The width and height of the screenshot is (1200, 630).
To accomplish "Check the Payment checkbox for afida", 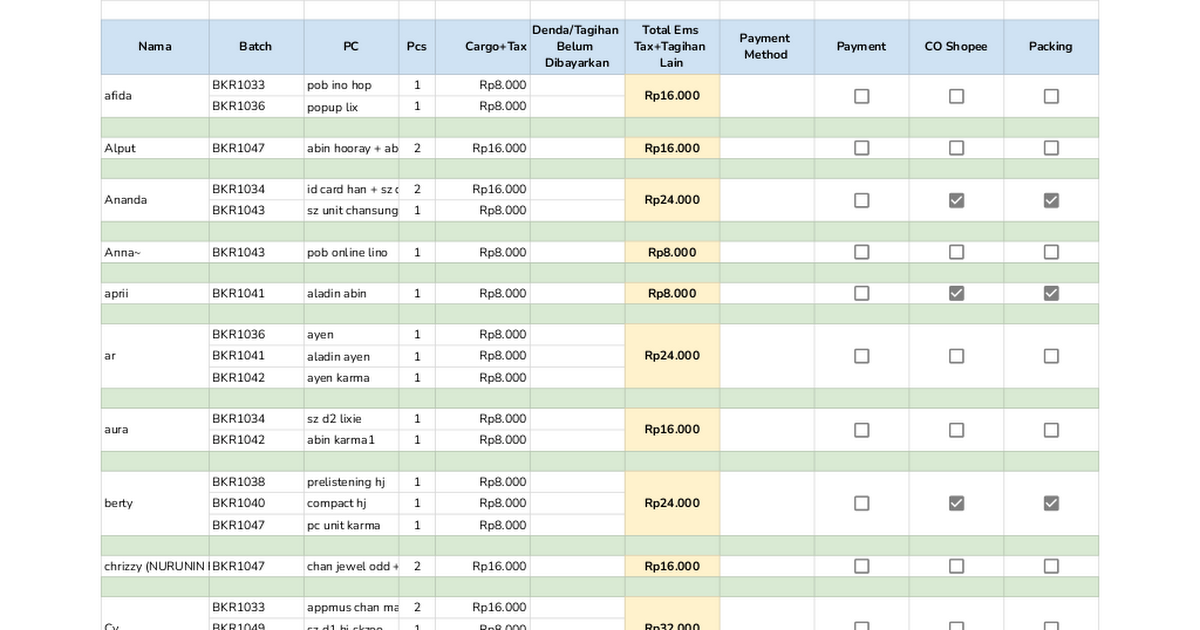I will pyautogui.click(x=861, y=96).
